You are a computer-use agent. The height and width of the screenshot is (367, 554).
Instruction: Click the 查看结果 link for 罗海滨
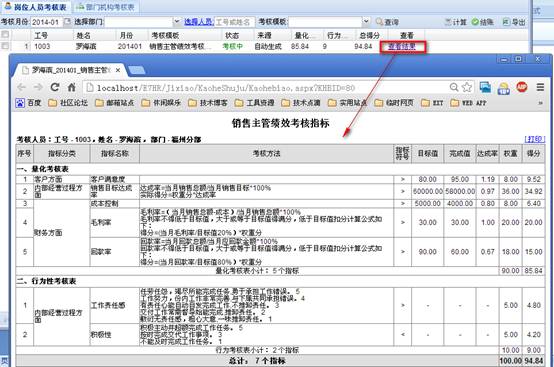[x=402, y=47]
